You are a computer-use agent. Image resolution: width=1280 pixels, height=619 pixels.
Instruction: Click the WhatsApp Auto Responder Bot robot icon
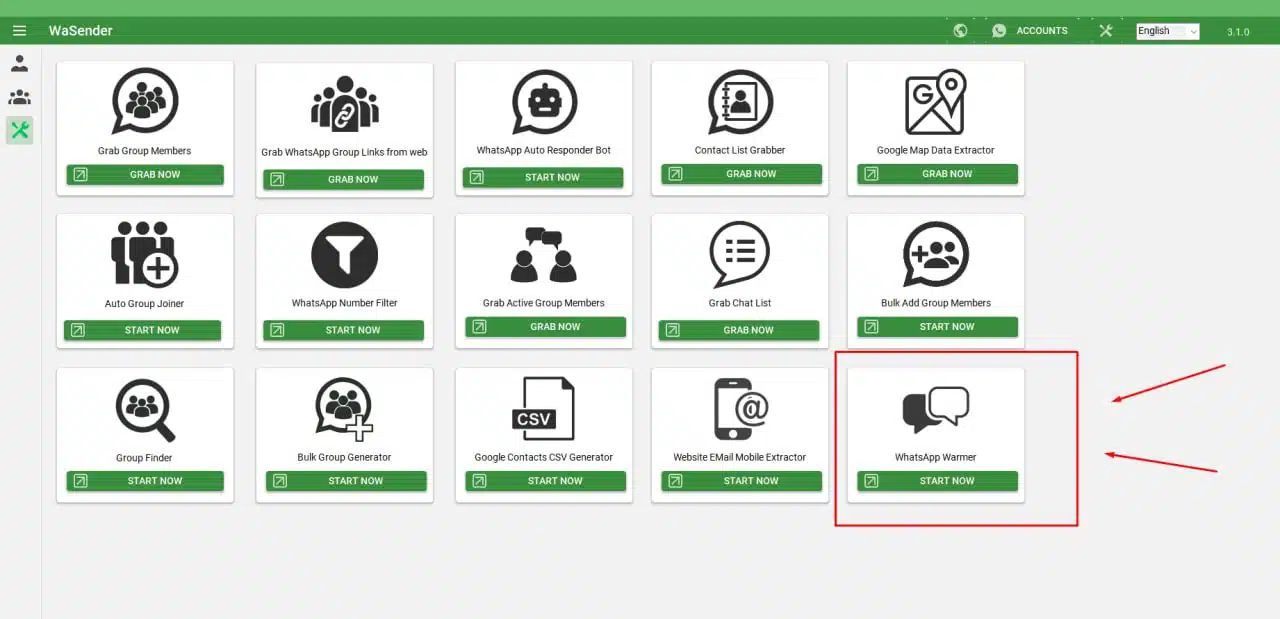pyautogui.click(x=544, y=103)
